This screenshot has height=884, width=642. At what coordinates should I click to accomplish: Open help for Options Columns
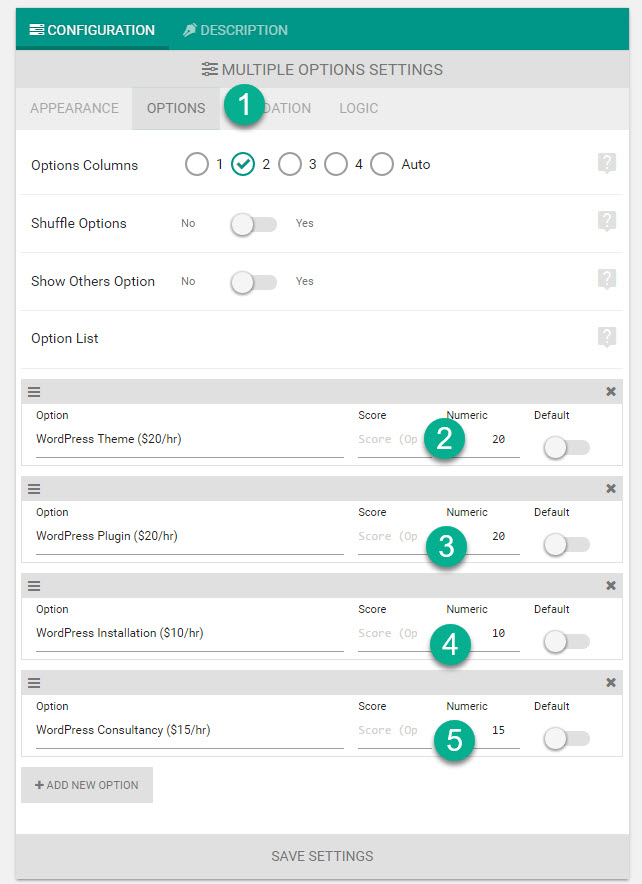tap(606, 163)
